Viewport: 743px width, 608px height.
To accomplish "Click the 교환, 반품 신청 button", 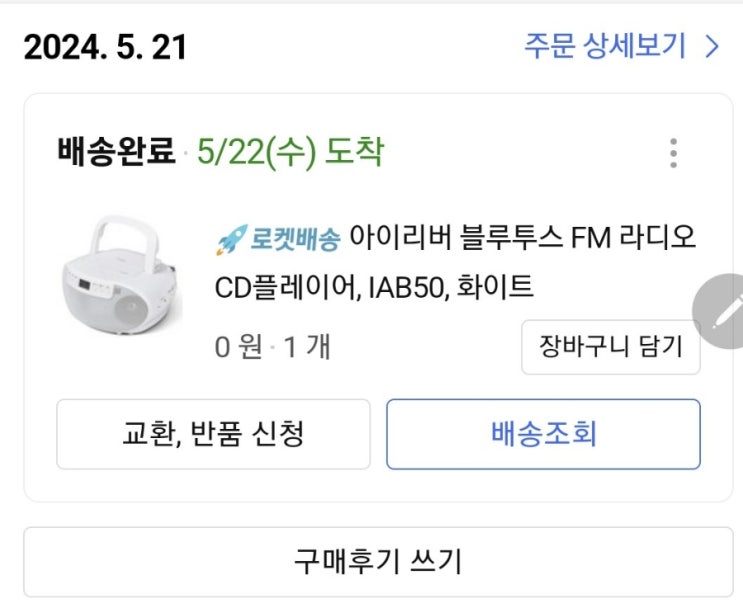I will (x=213, y=434).
